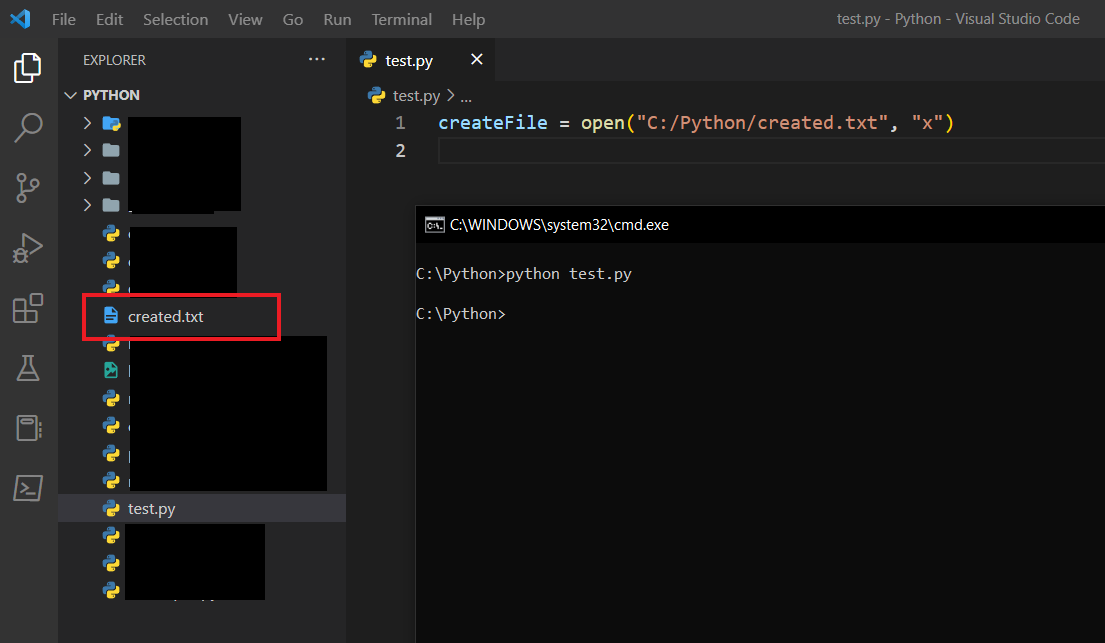Screen dimensions: 1105x643
Task: Select test.py in the Explorer file list
Action: pyautogui.click(x=152, y=509)
